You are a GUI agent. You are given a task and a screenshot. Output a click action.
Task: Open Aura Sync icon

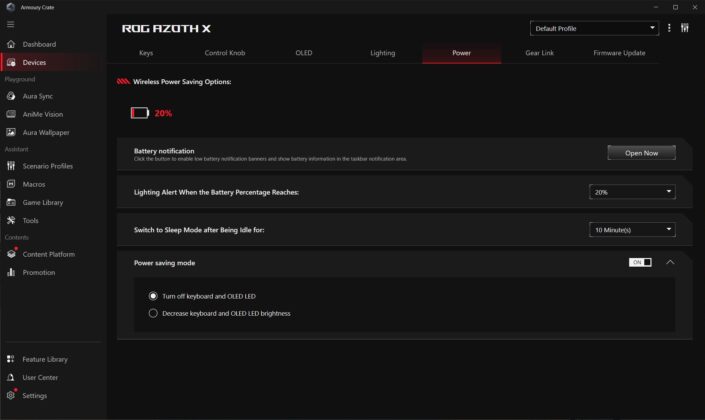coord(11,96)
